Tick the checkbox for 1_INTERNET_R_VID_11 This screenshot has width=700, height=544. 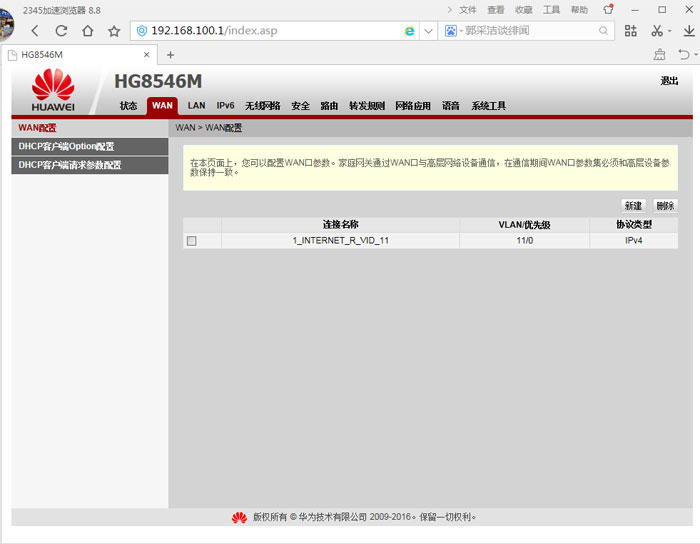point(192,241)
